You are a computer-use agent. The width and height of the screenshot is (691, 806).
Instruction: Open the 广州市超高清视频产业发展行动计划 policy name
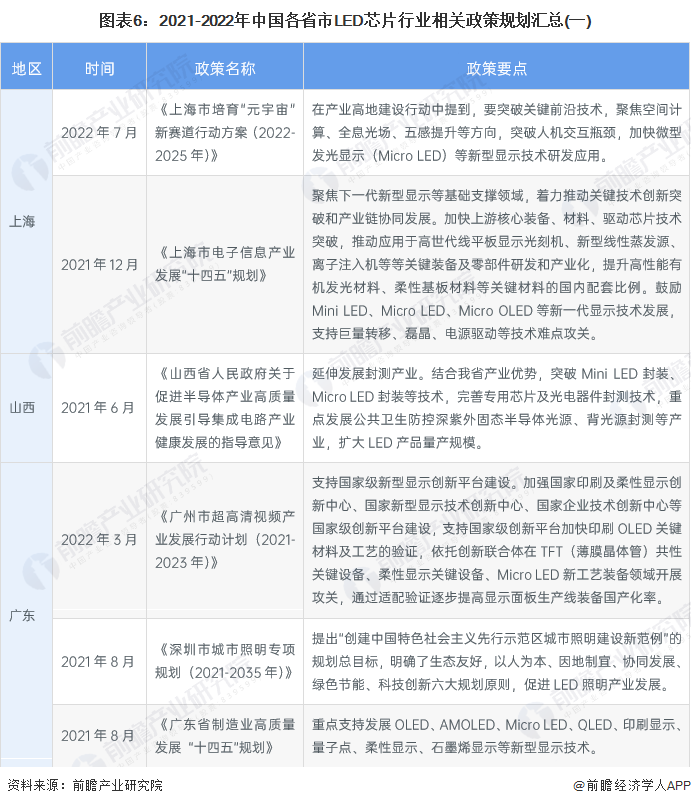pyautogui.click(x=224, y=540)
